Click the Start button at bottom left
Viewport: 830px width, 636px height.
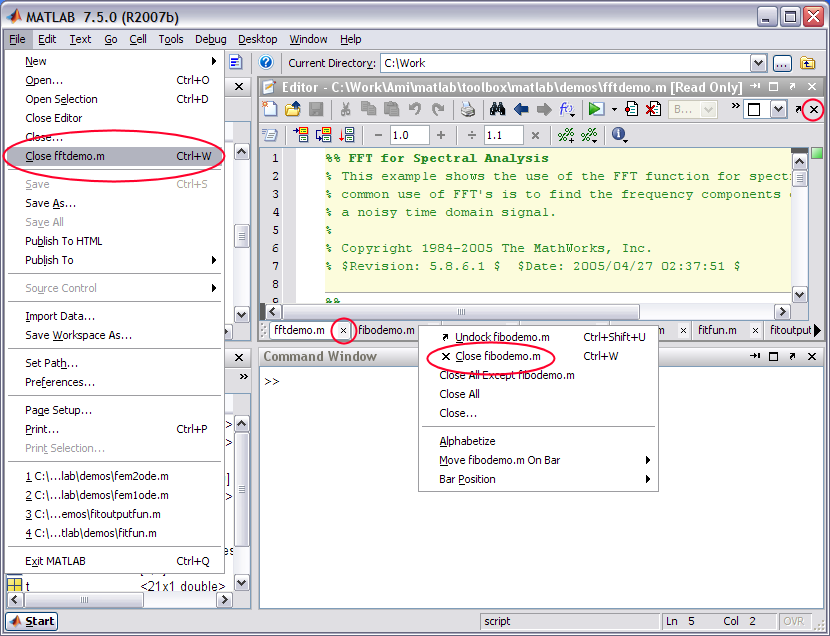(x=31, y=621)
